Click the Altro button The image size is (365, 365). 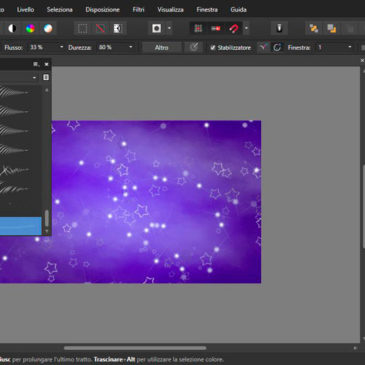coord(162,48)
